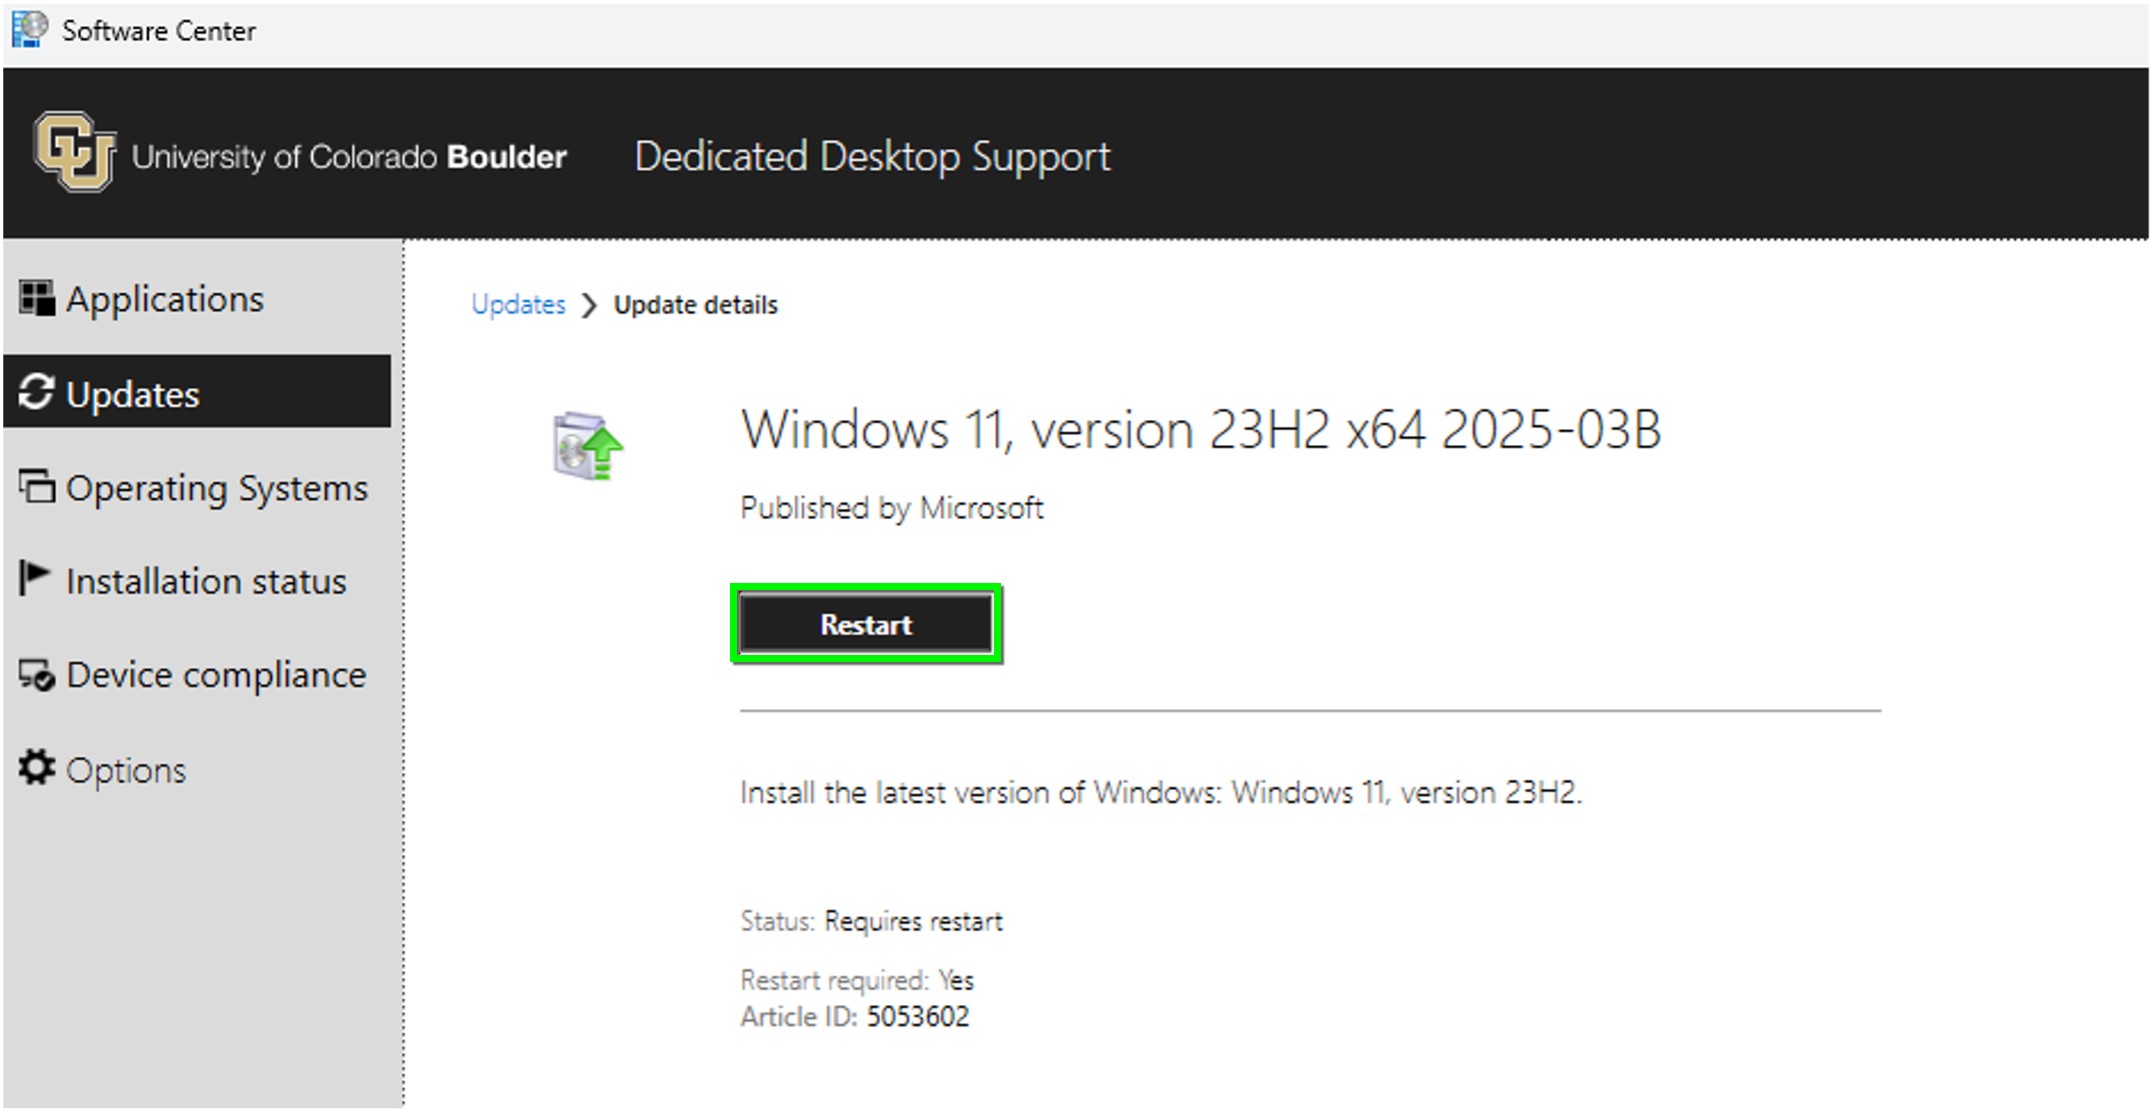Click the Windows update package icon
The width and height of the screenshot is (2154, 1113).
tap(588, 446)
